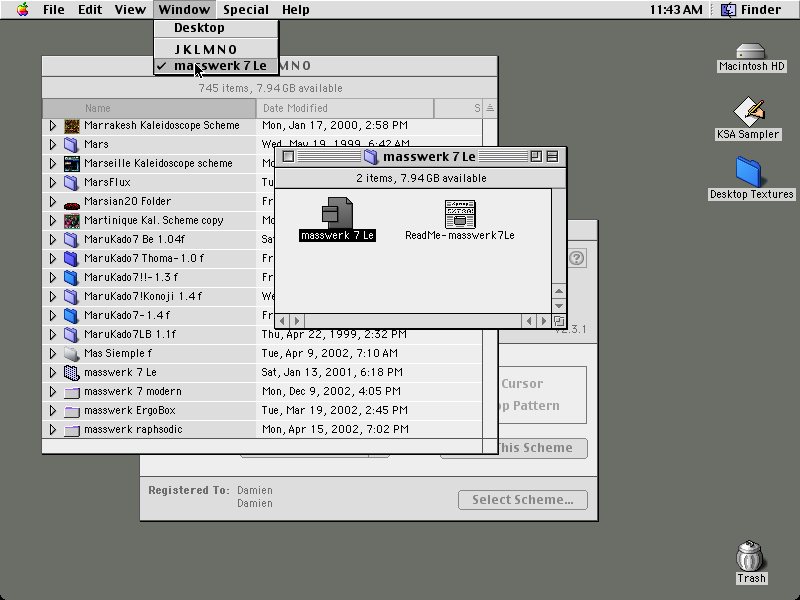Click the zoom box of masswerk window

coord(536,157)
